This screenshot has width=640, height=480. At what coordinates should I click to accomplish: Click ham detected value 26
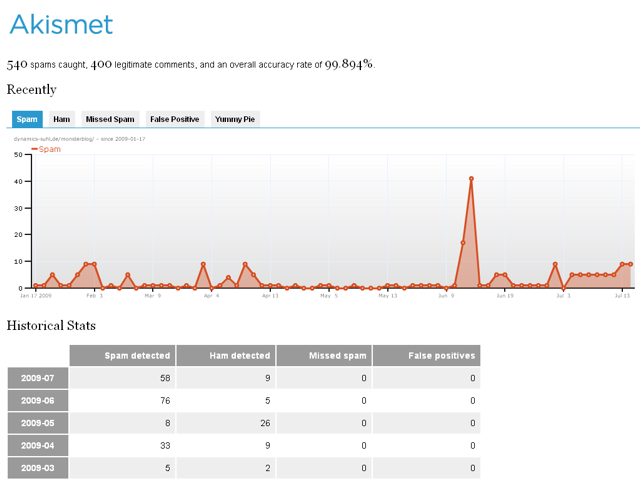tap(265, 423)
